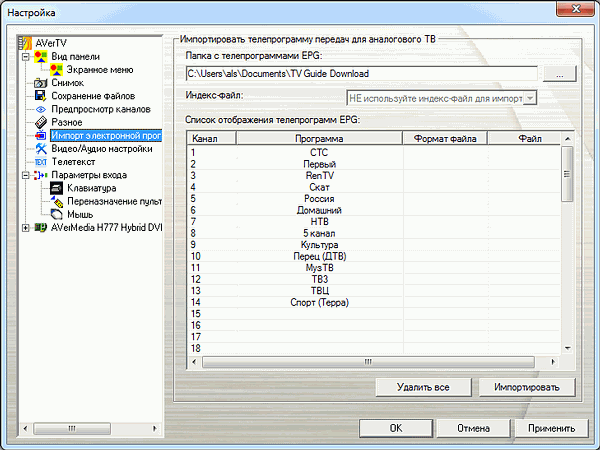Select the Скат channel row
Image resolution: width=600 pixels, height=450 pixels.
coord(374,187)
